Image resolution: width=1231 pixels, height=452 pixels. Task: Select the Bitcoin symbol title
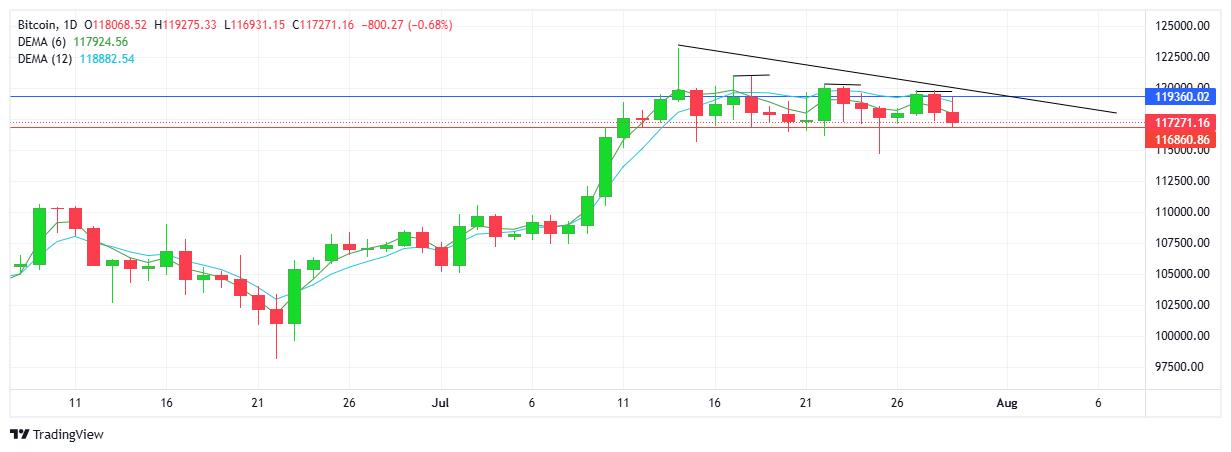[36, 24]
